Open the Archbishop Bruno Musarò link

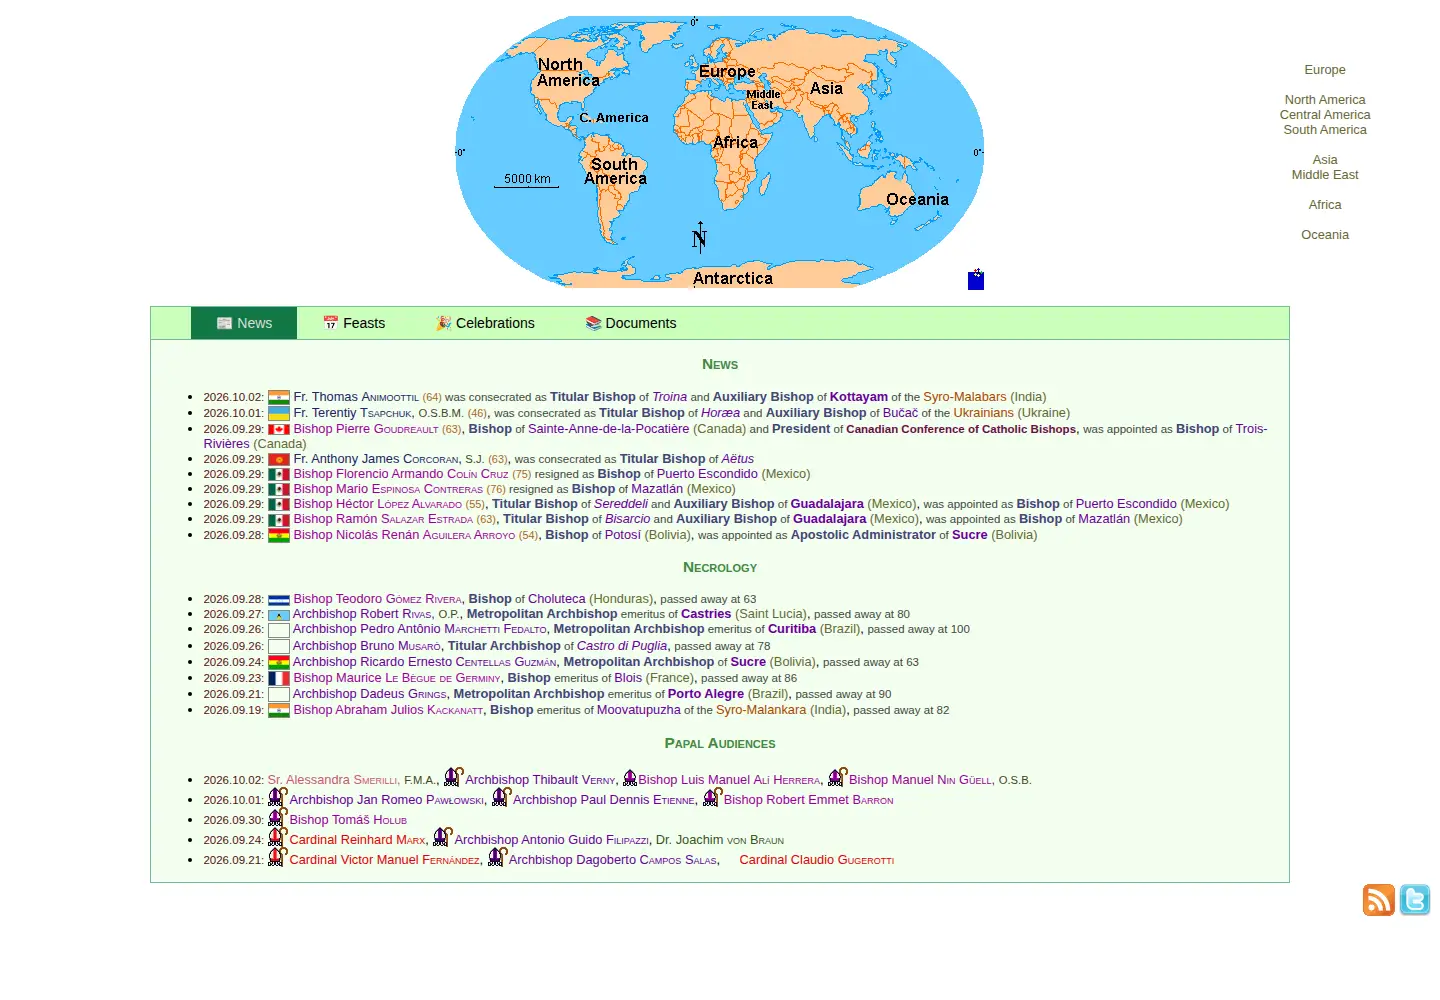coord(367,646)
